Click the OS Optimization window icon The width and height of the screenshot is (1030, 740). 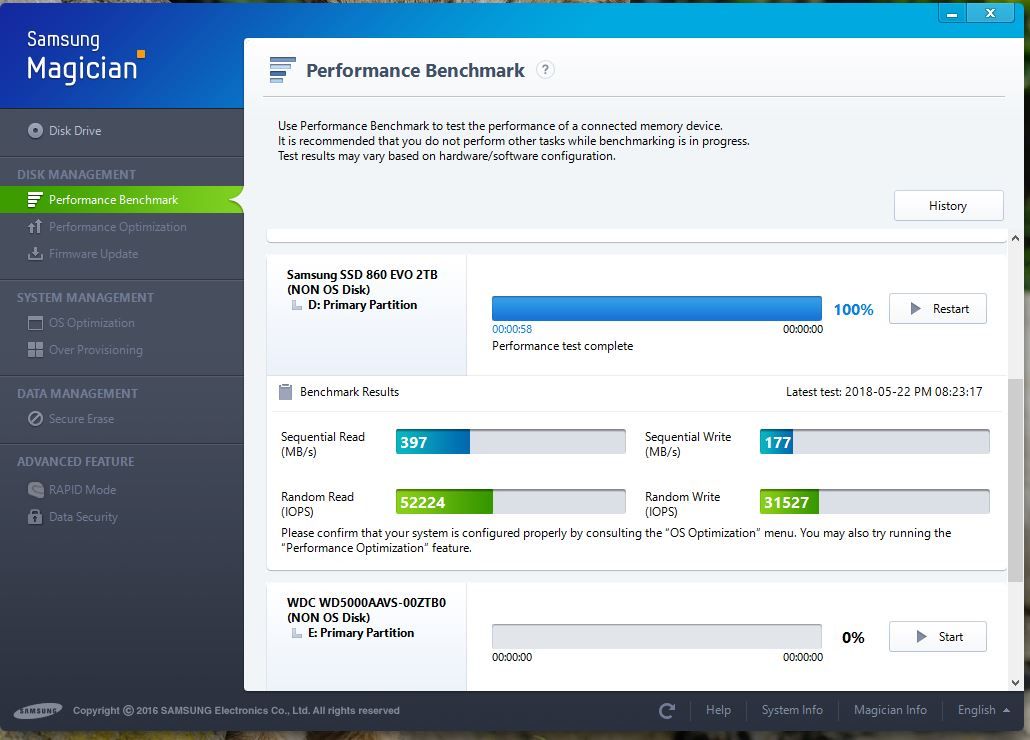[35, 322]
